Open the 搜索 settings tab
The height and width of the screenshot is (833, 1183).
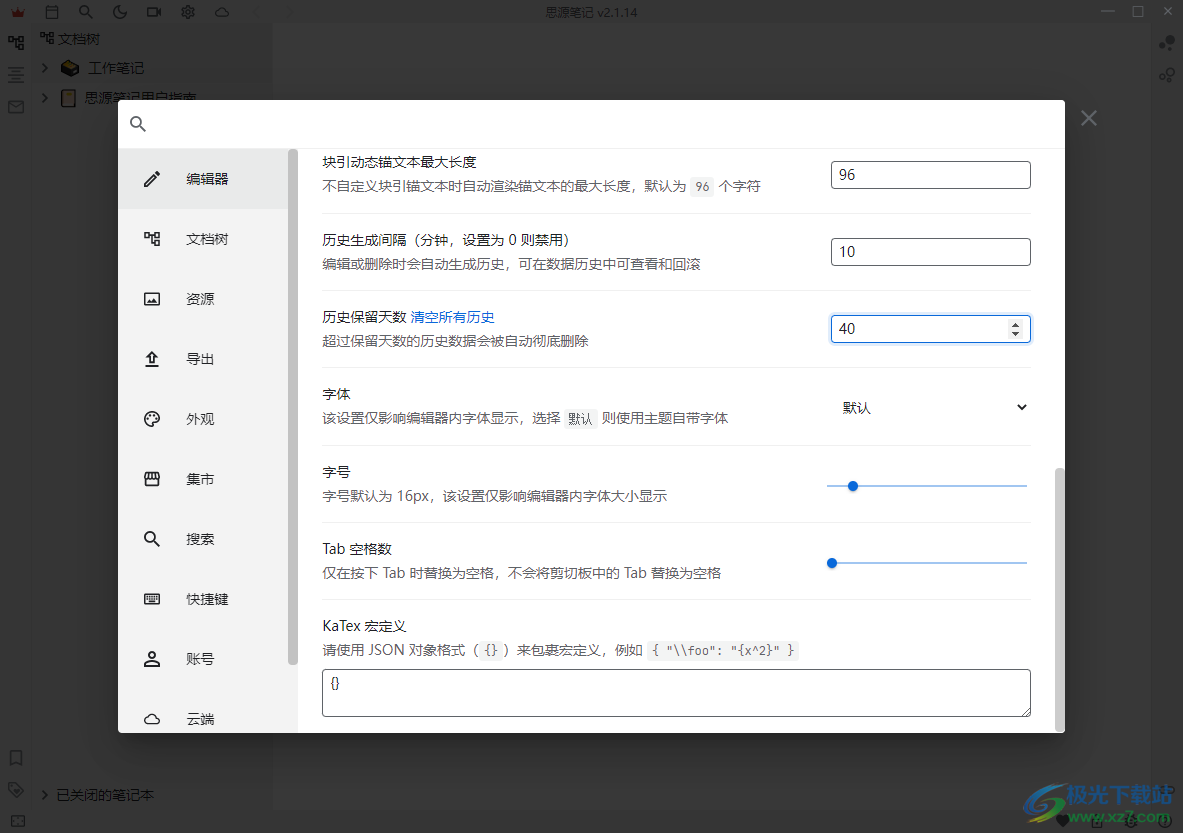[x=204, y=539]
